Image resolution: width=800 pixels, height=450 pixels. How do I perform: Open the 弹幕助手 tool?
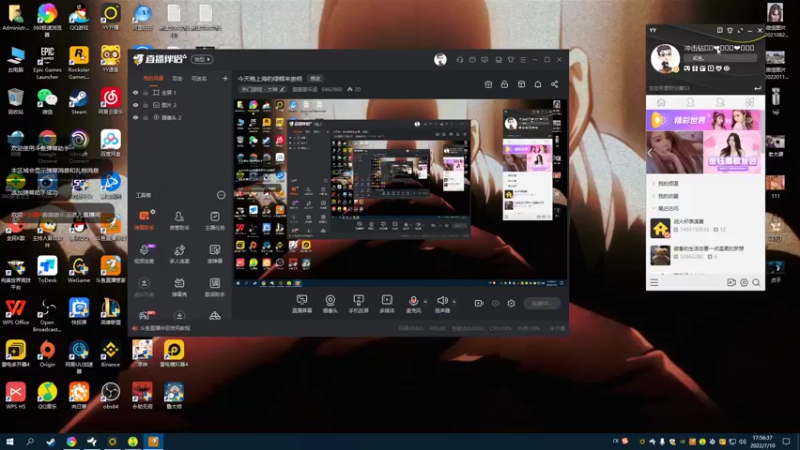pos(144,220)
